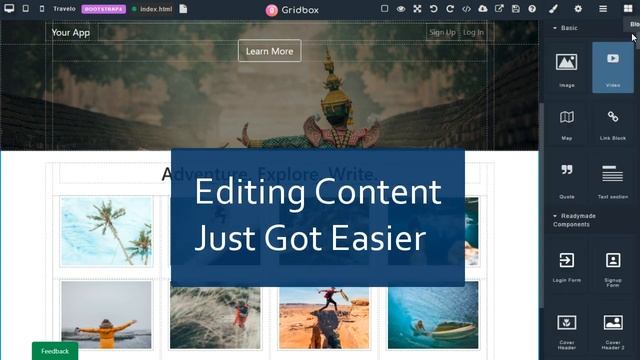Collapse the Basic blocks category
640x360 pixels.
click(x=565, y=28)
